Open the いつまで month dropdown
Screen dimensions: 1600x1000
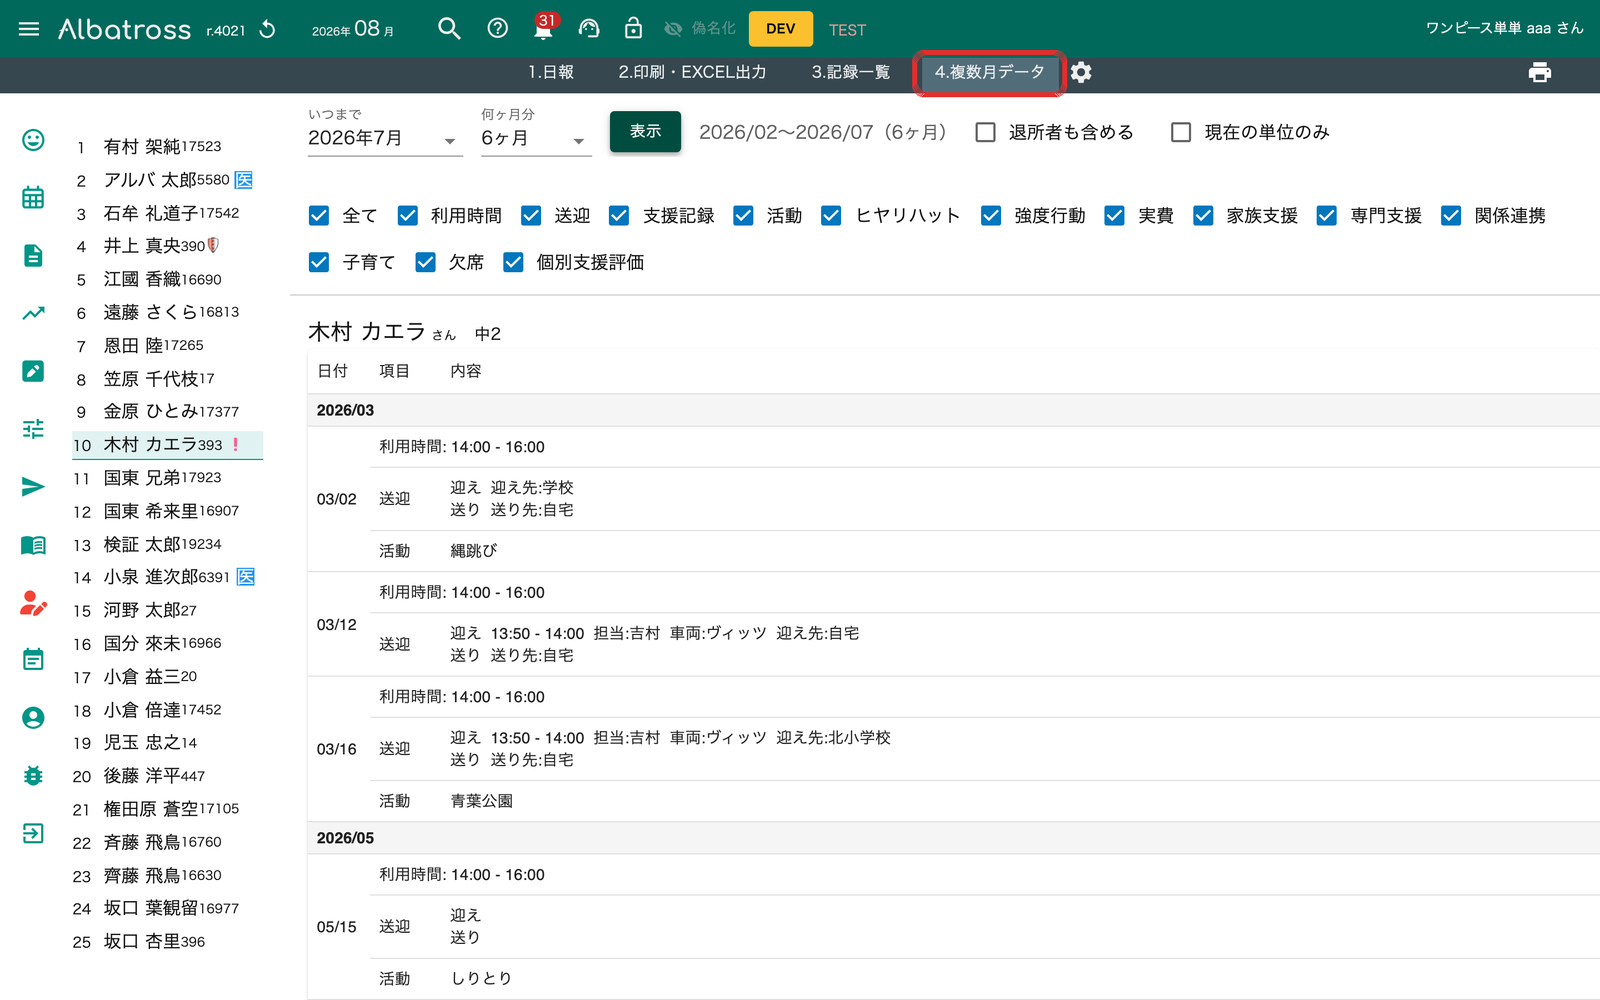385,139
